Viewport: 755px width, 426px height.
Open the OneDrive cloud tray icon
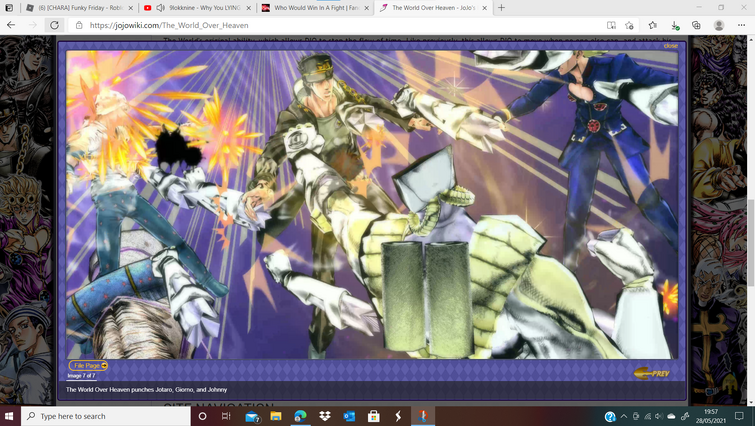[x=671, y=416]
